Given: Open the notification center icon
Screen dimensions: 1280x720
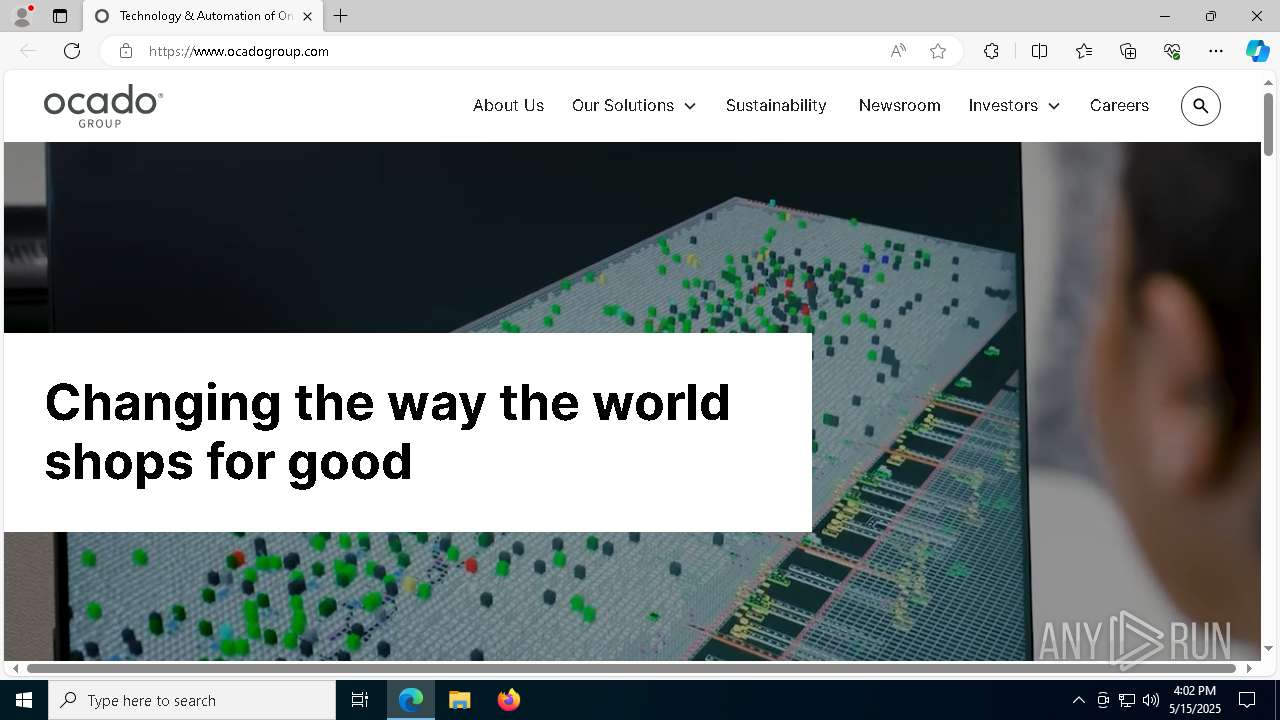Looking at the screenshot, I should tap(1247, 700).
